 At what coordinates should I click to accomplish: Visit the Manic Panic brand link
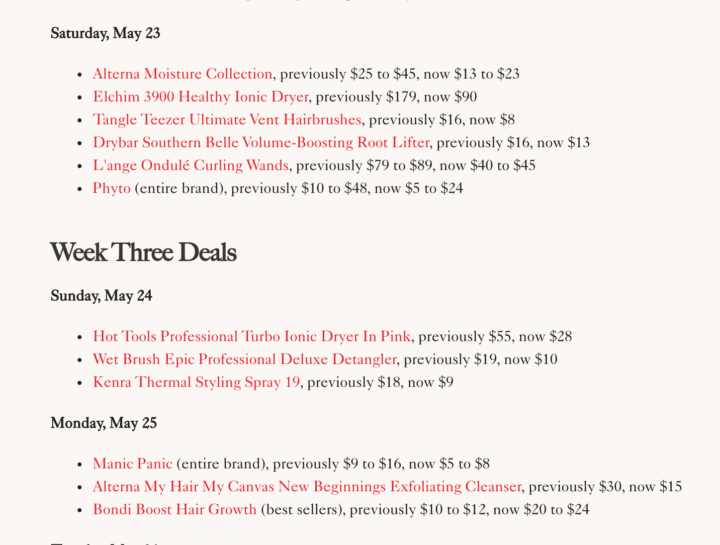[132, 464]
